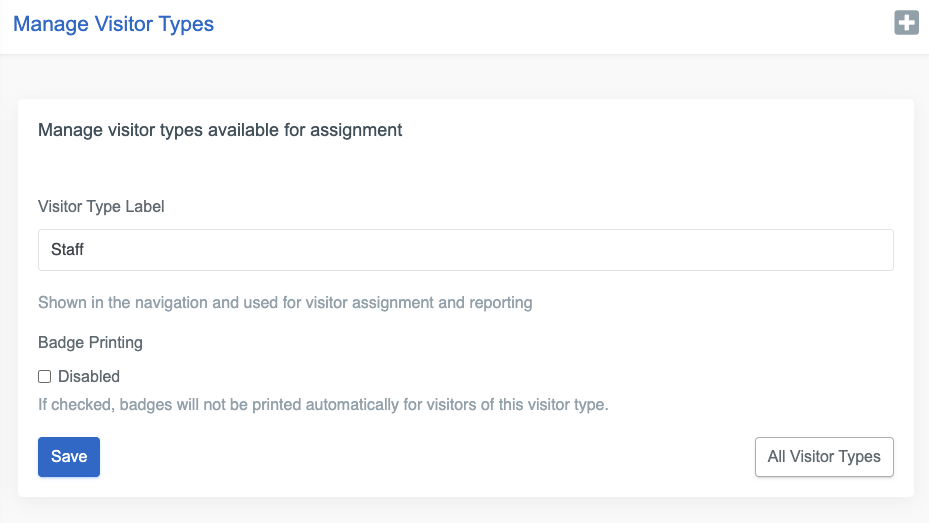This screenshot has height=523, width=929.
Task: Focus the Visitor Type Label input field
Action: (x=465, y=250)
